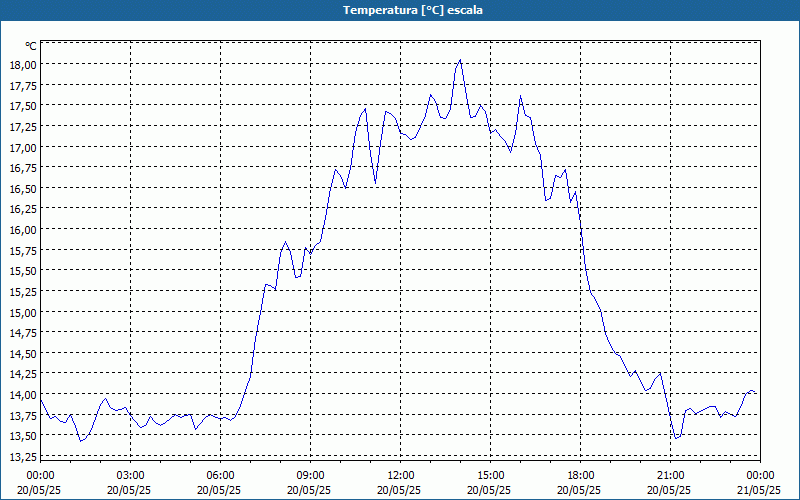Click the "17,50" y-axis label
Image resolution: width=800 pixels, height=500 pixels.
(x=23, y=106)
